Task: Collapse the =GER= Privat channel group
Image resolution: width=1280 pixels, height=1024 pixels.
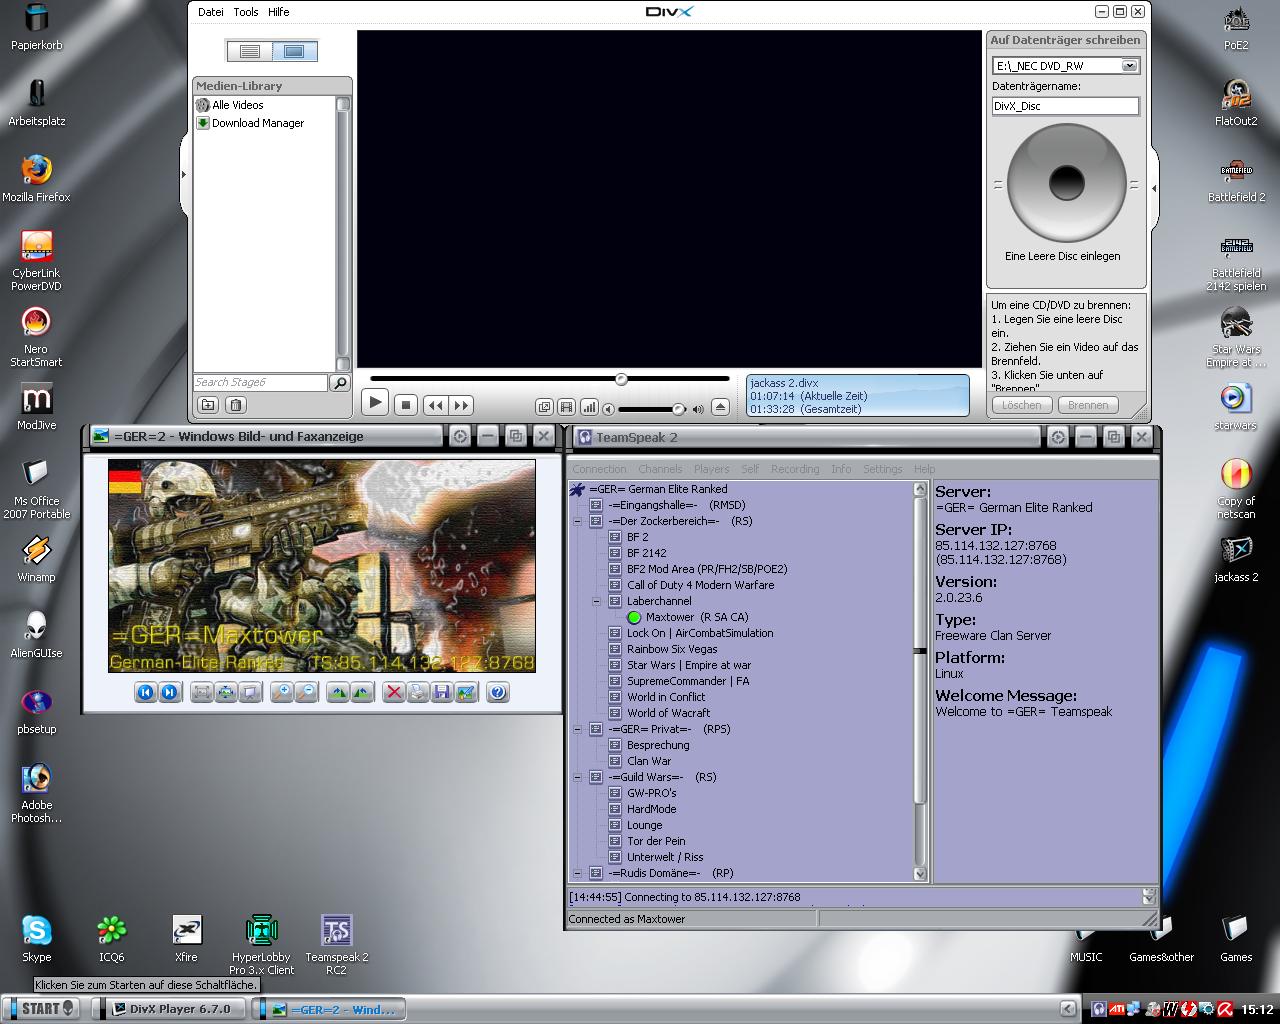Action: click(x=578, y=729)
